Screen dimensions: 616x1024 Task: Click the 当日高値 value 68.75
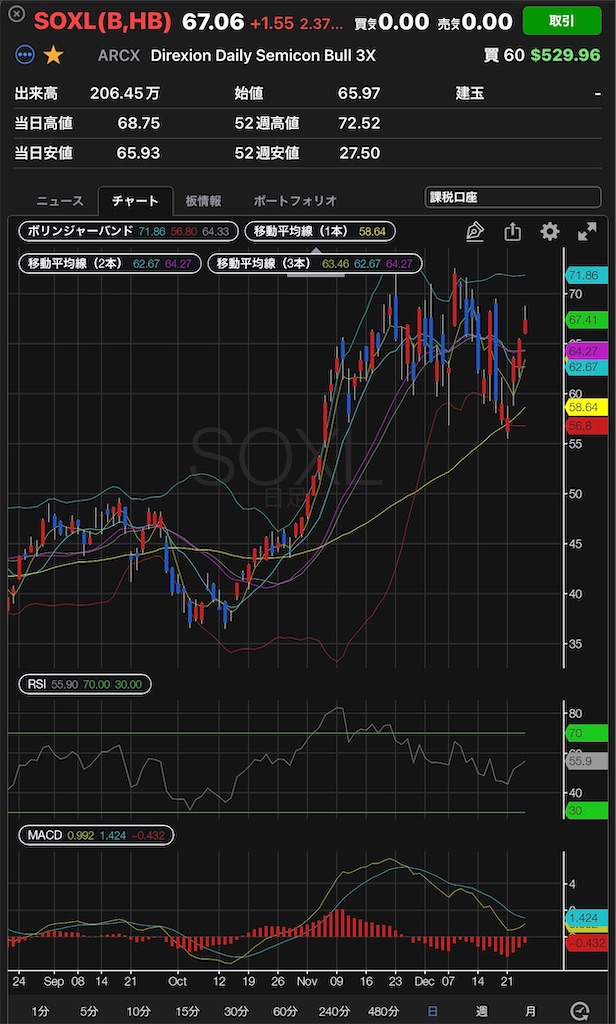(x=138, y=123)
